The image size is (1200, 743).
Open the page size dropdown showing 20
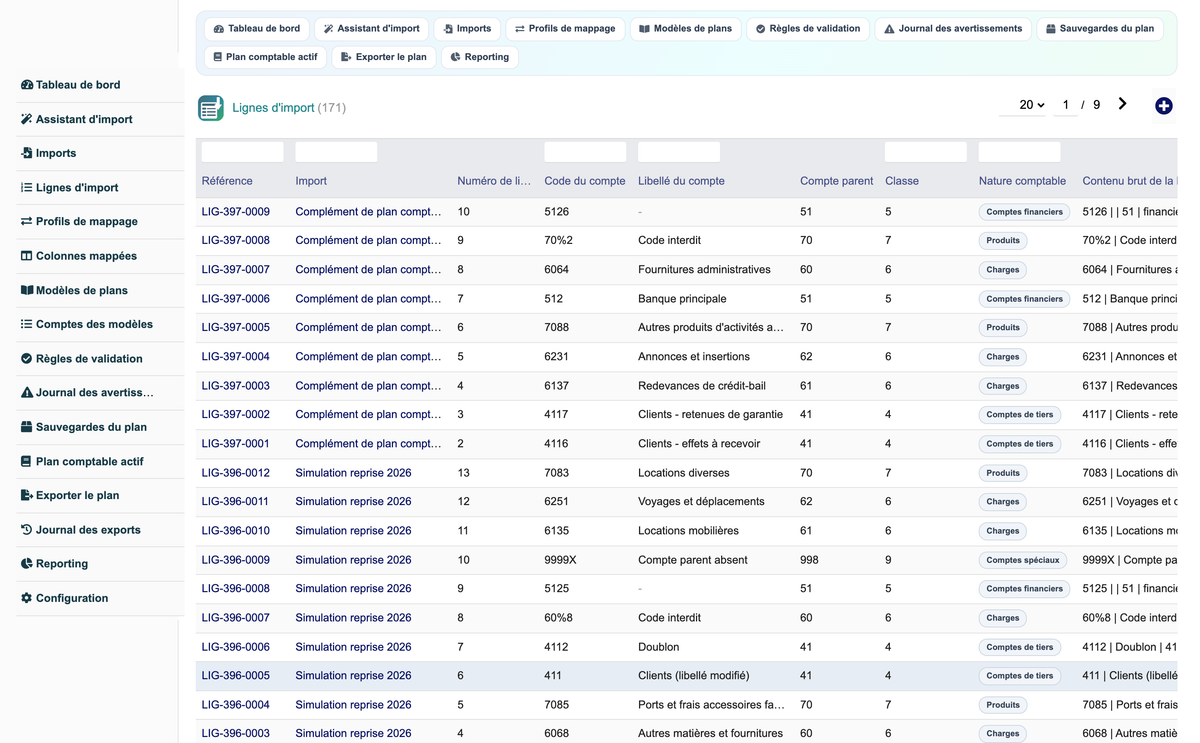tap(1030, 105)
